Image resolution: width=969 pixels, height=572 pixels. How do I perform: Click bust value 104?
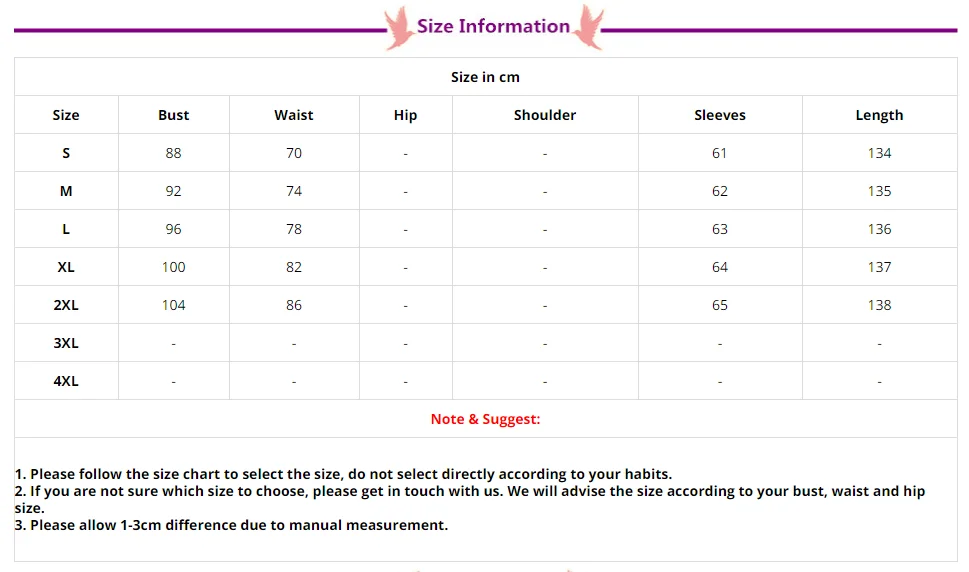pos(174,305)
